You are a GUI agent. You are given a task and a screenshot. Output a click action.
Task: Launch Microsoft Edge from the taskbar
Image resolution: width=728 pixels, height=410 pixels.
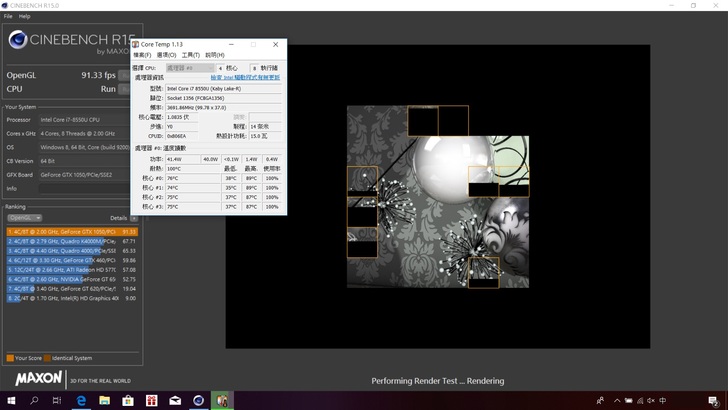coord(81,401)
